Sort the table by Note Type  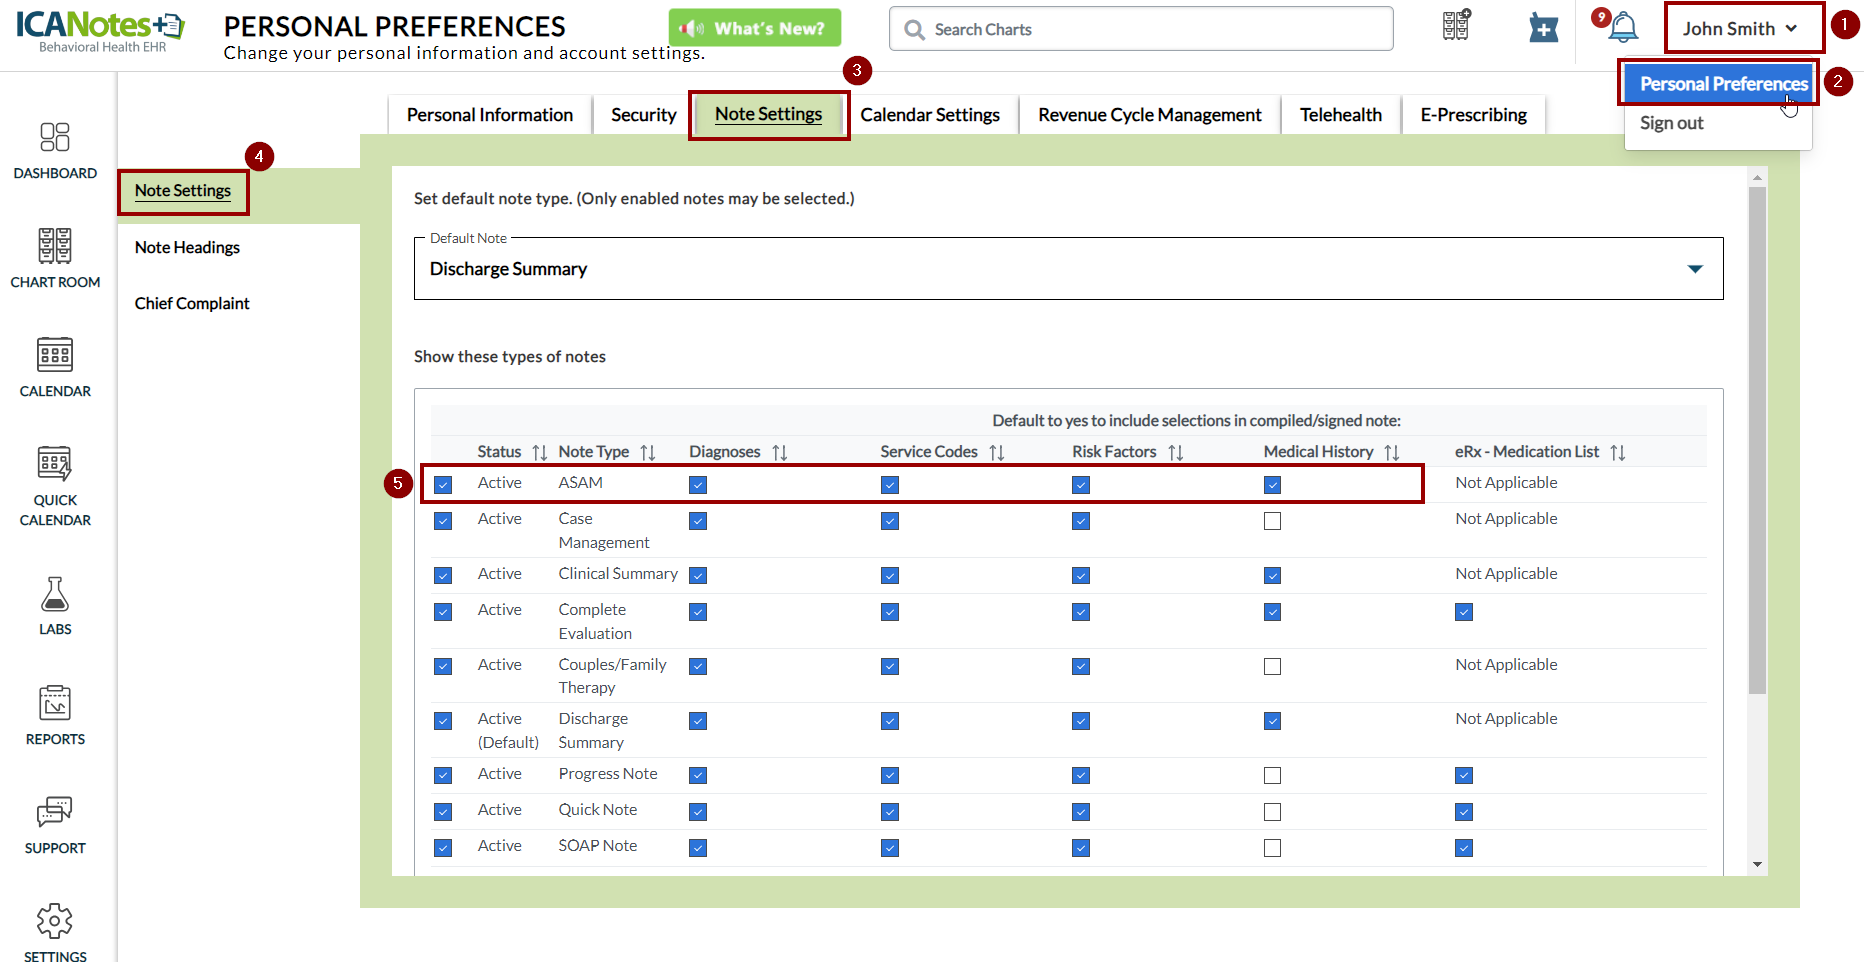(605, 452)
